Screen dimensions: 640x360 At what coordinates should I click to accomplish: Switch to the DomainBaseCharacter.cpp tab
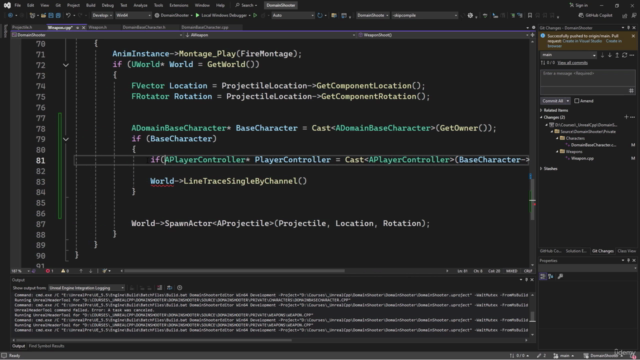pos(205,27)
